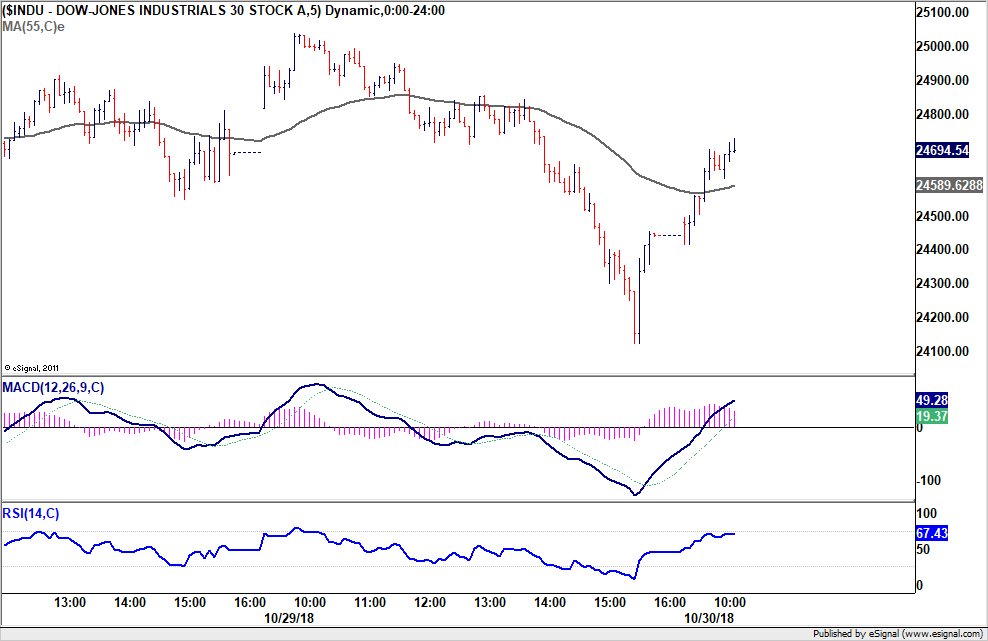Click the 10/30/18 date label
Screen dimensions: 988x641
[x=709, y=618]
